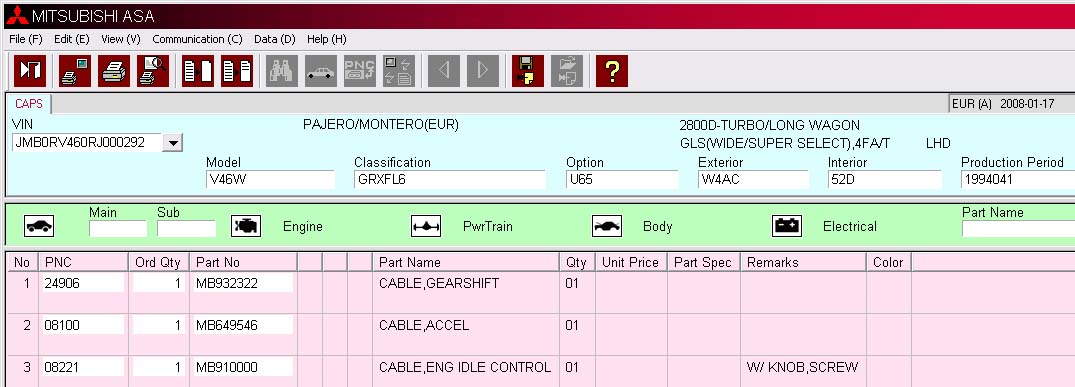
Task: Click the print screen icon with monitor
Action: pos(74,71)
